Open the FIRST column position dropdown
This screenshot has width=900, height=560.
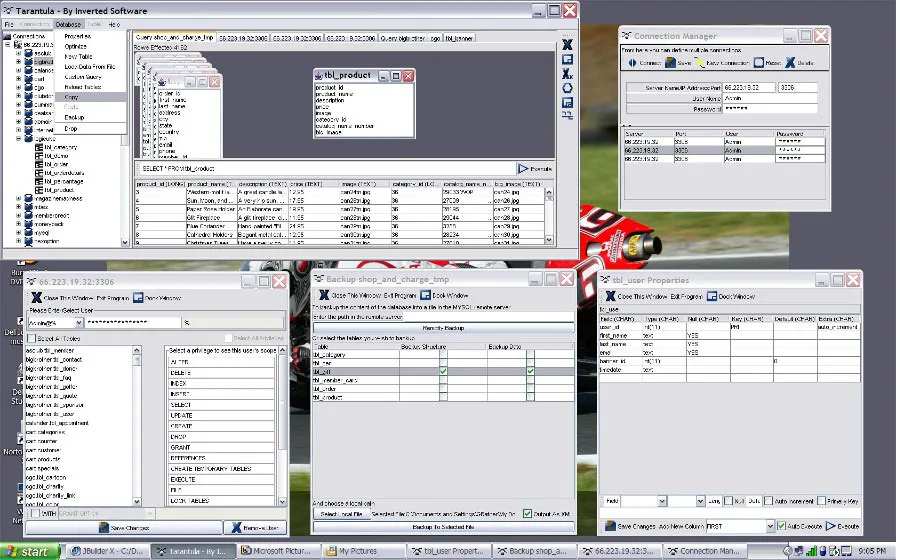click(769, 526)
